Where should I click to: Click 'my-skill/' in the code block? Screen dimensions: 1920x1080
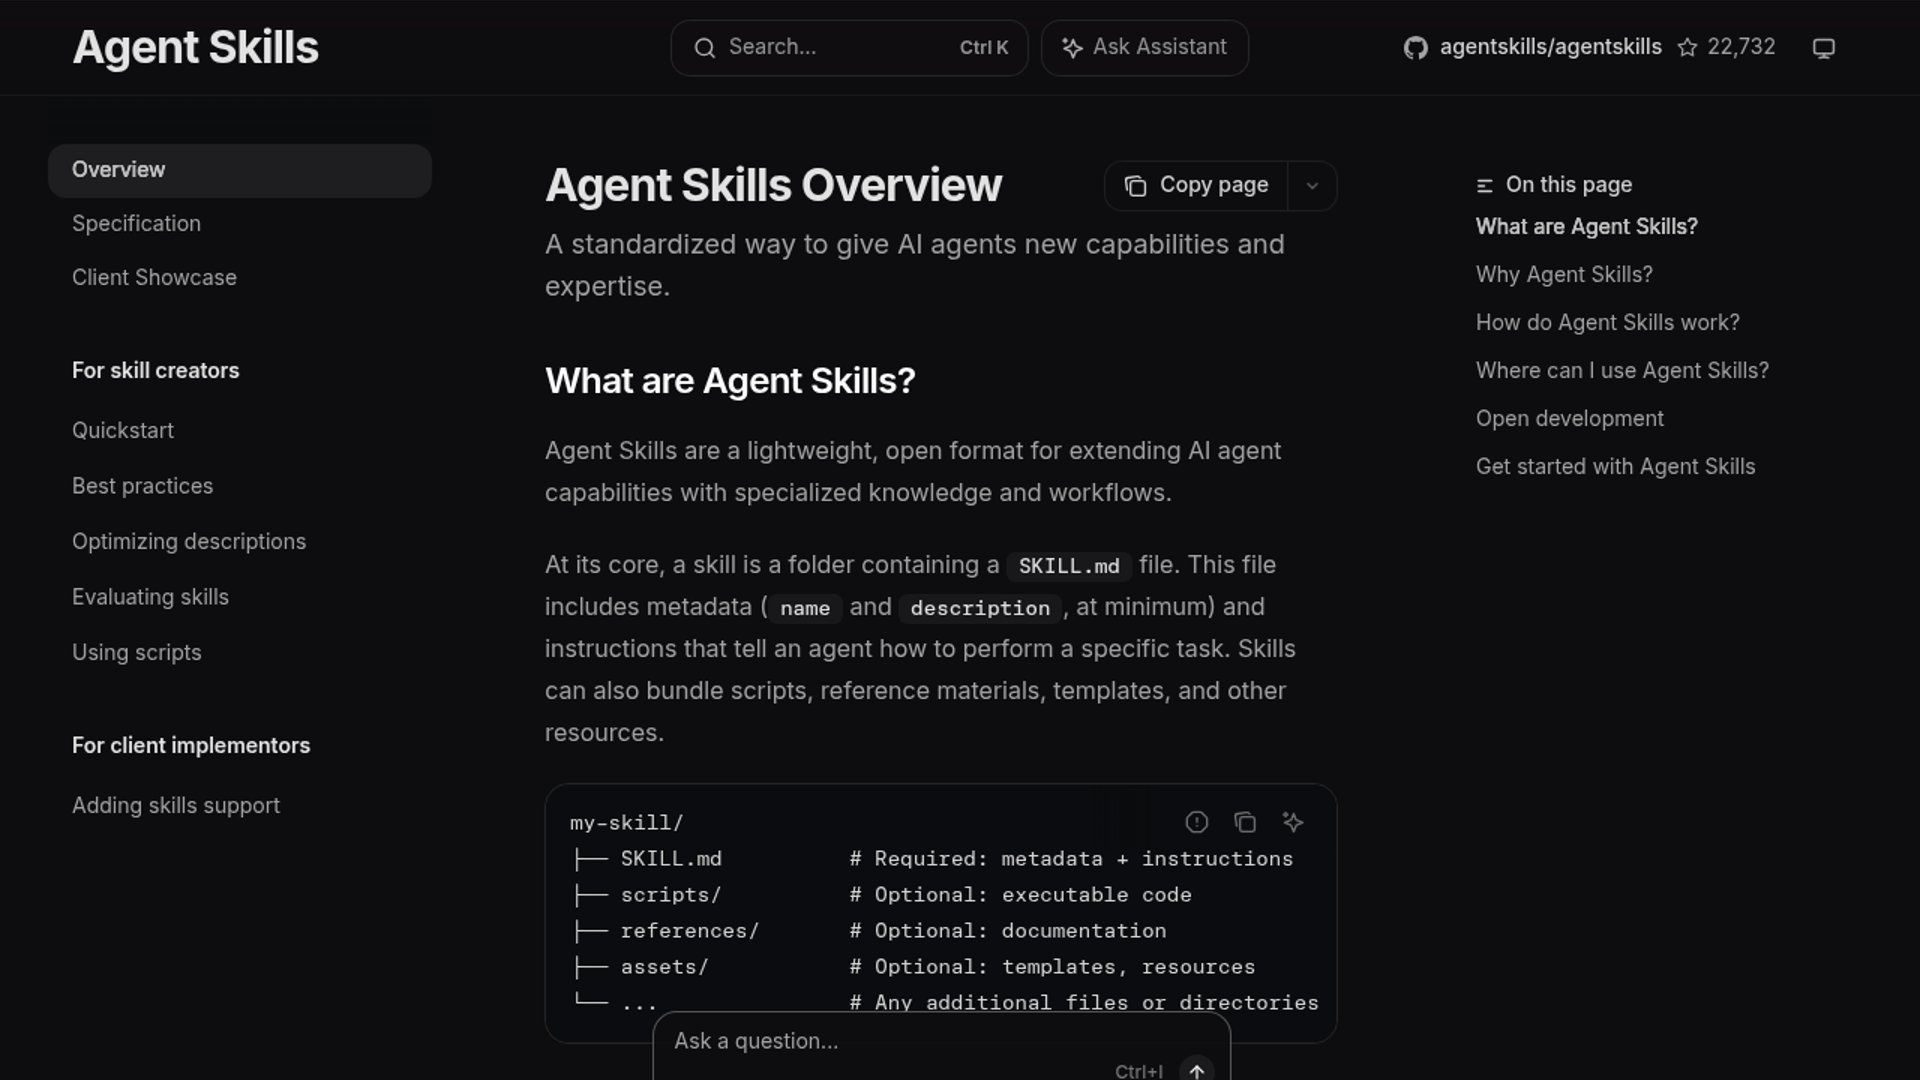point(627,823)
